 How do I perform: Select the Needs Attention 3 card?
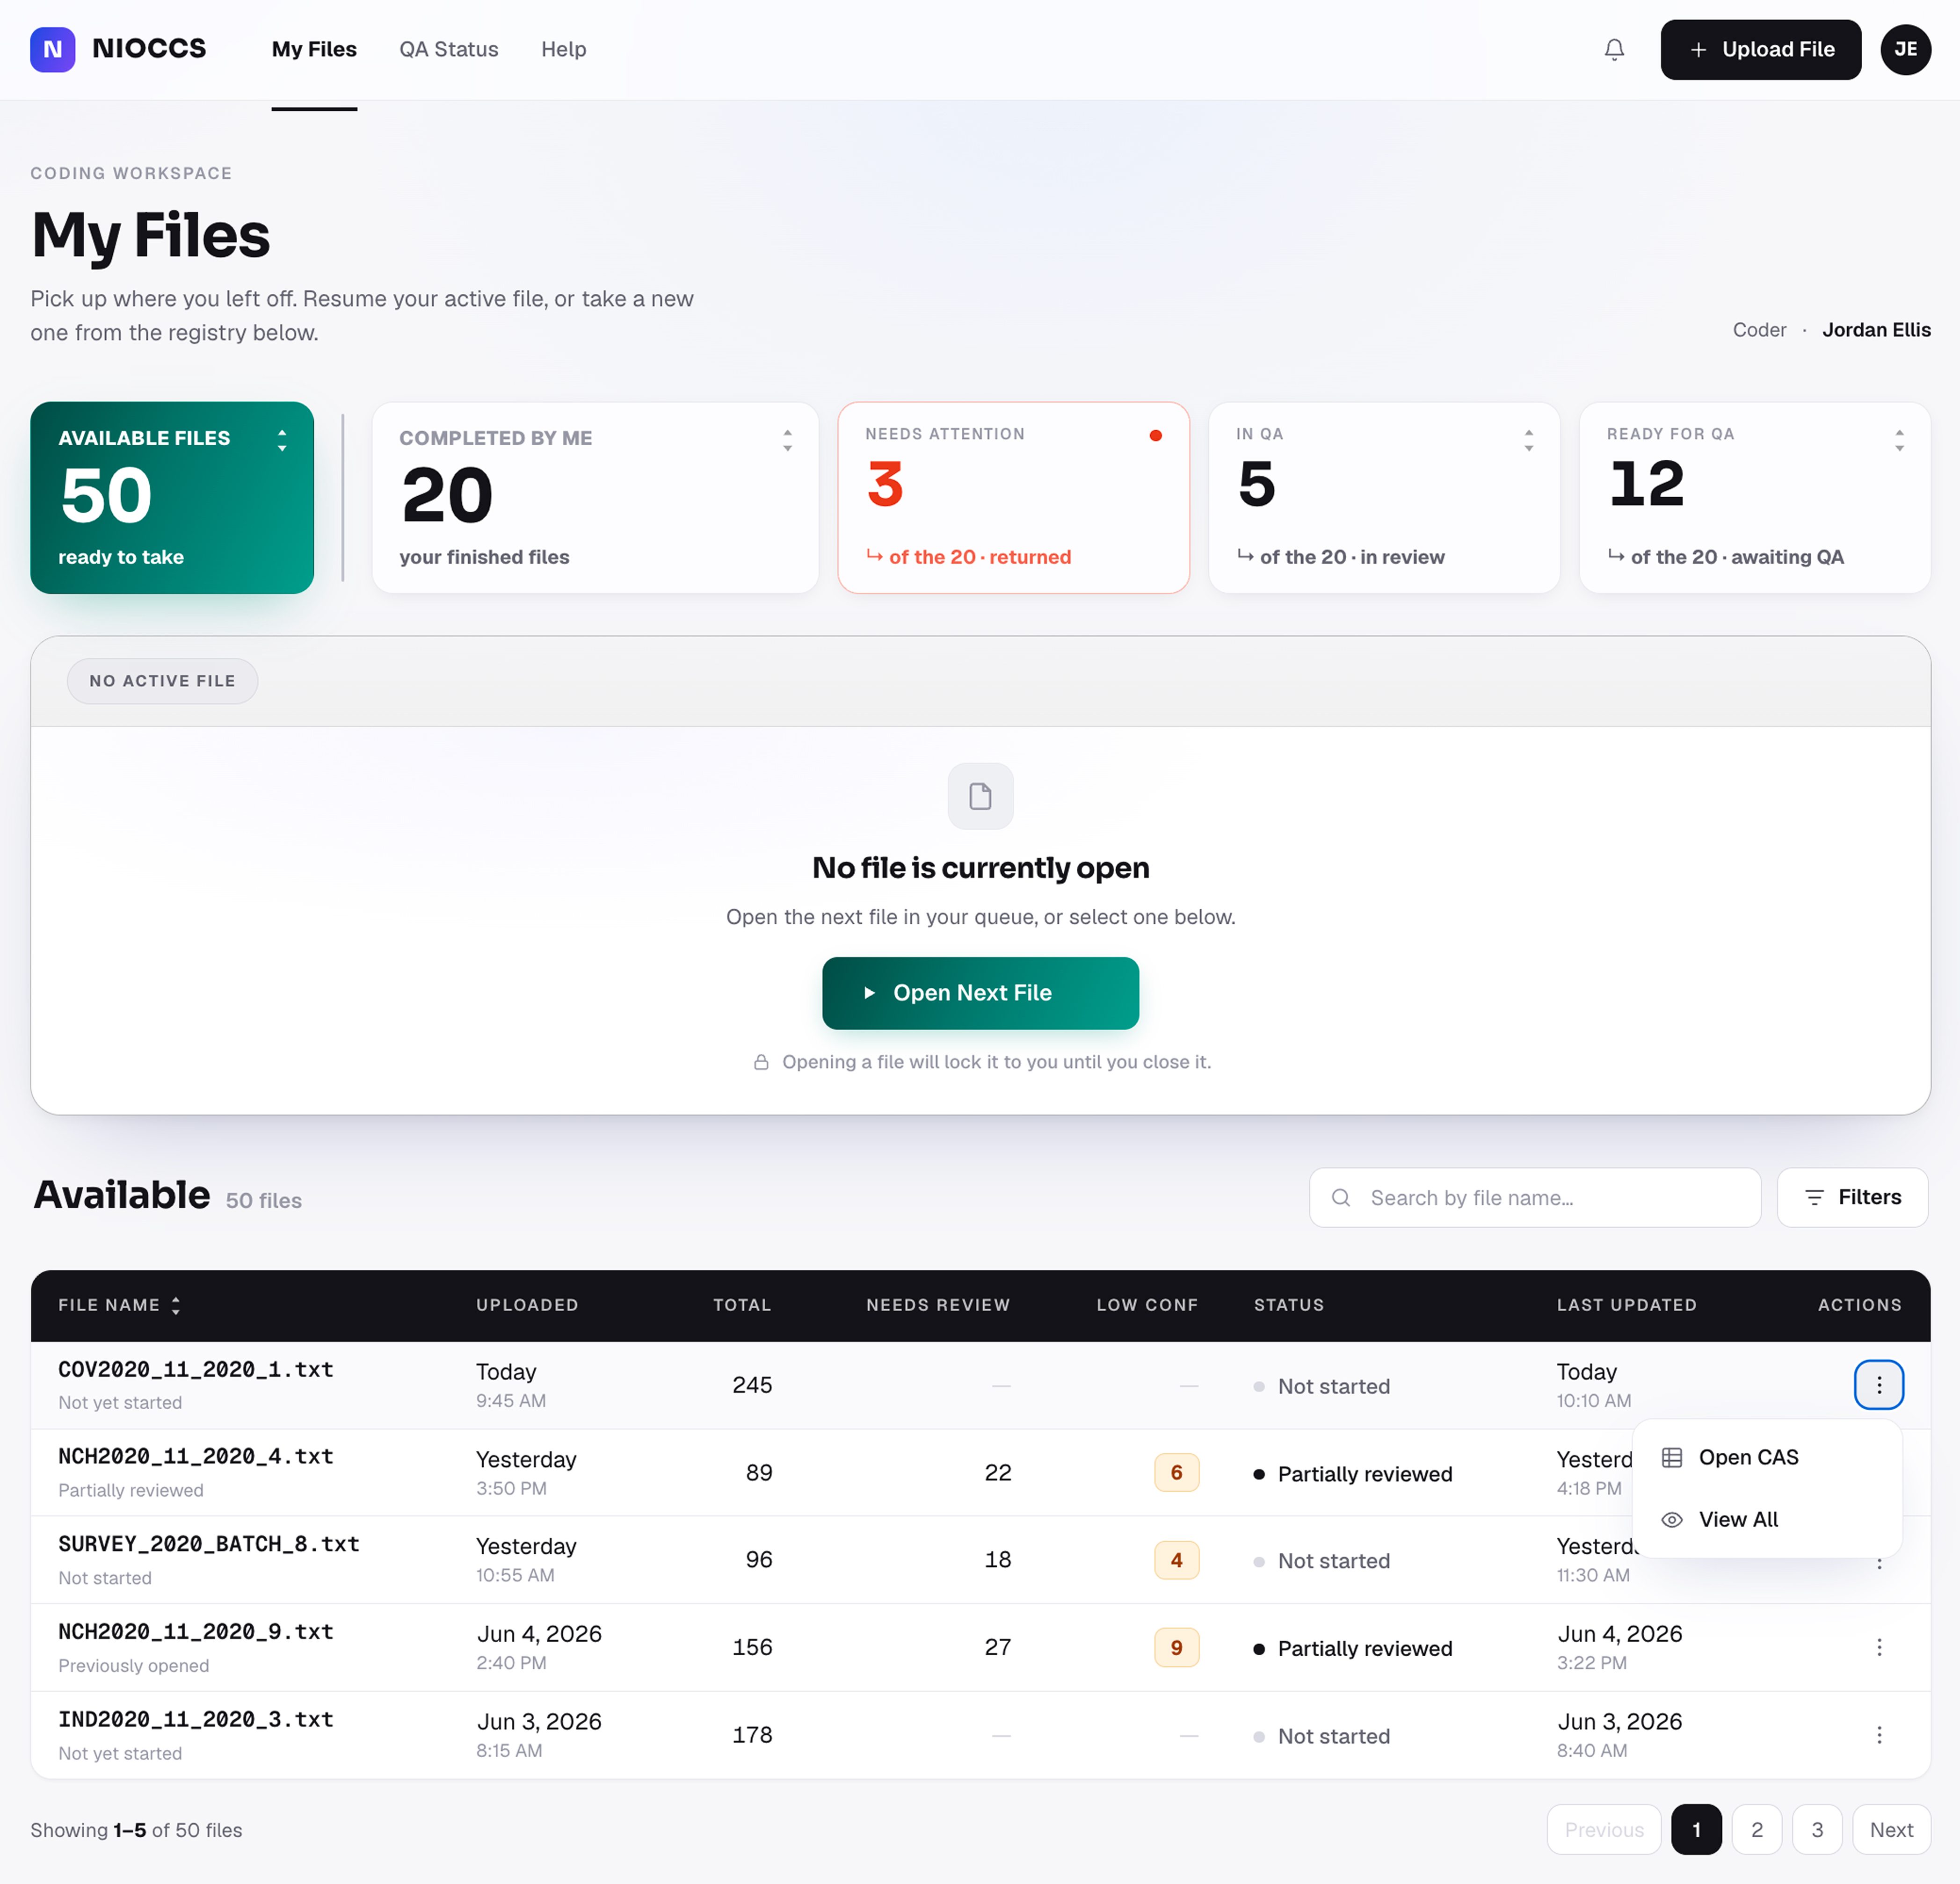pyautogui.click(x=1013, y=497)
